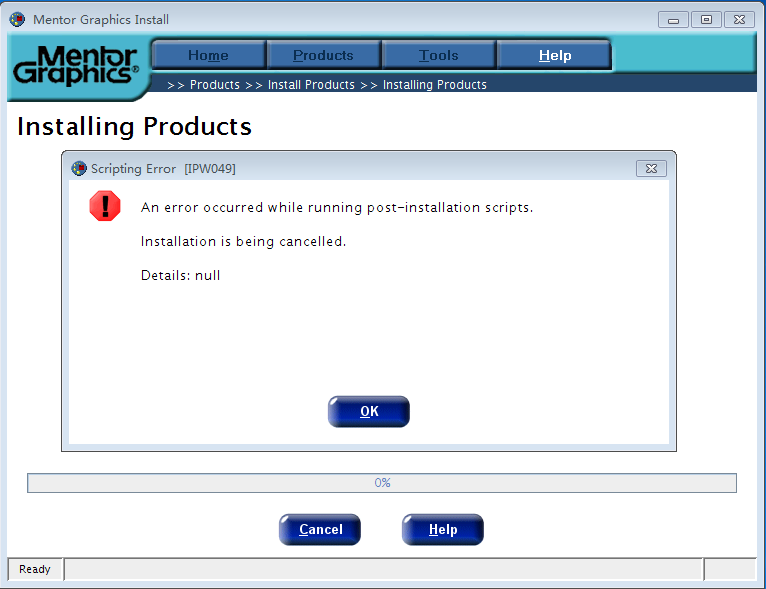Click the 'Details: null' message line
This screenshot has width=766, height=589.
[x=180, y=275]
